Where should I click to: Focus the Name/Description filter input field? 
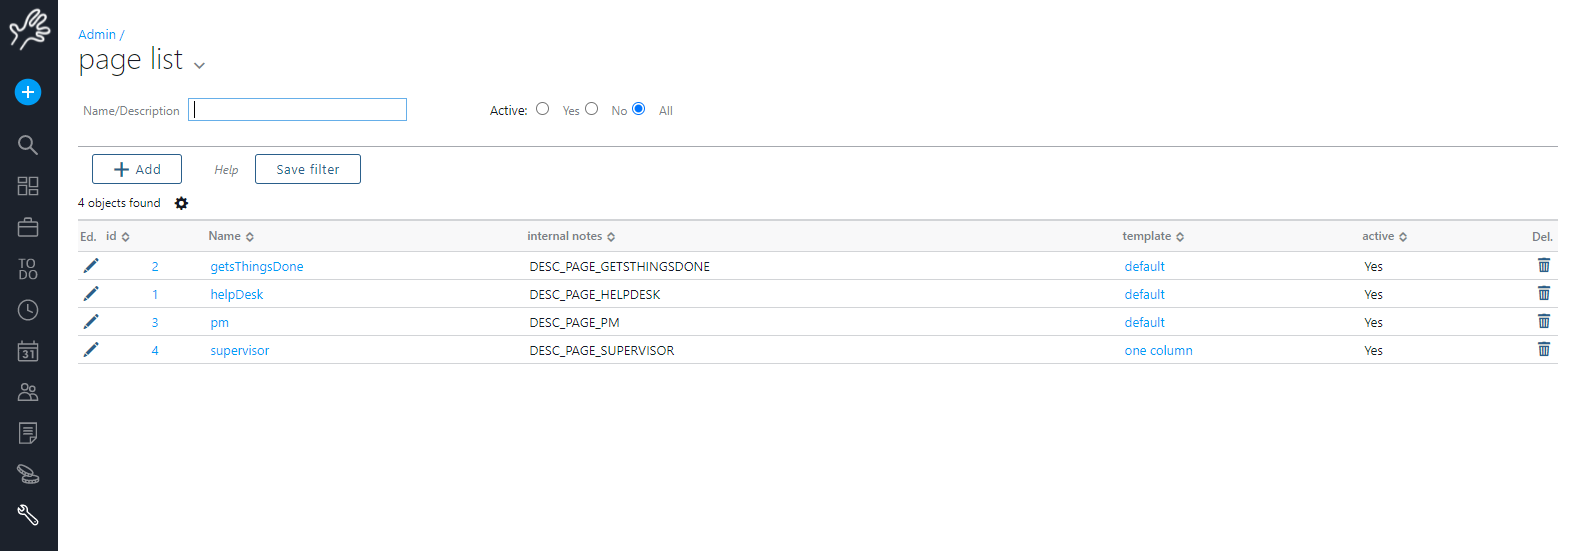coord(298,110)
